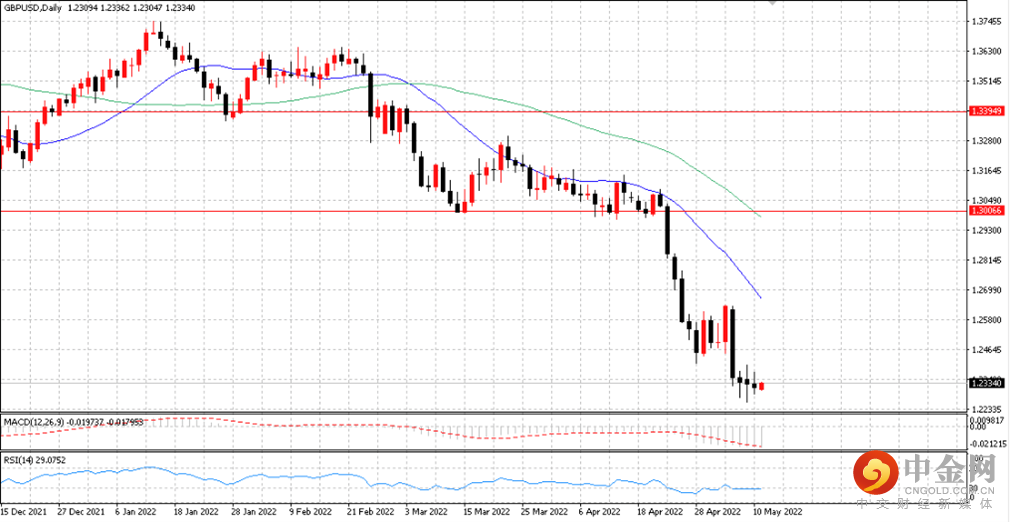Click the latest small red candlestick
The width and height of the screenshot is (1010, 522).
[x=761, y=386]
